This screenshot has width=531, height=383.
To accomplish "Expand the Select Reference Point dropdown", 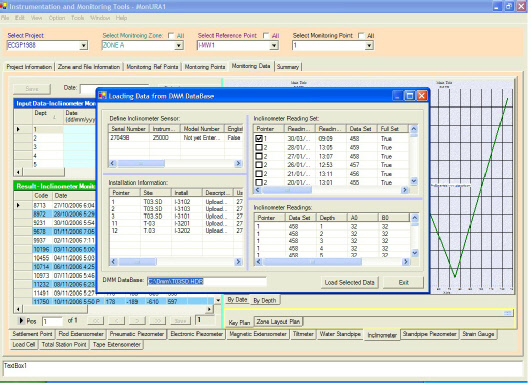I will 274,45.
